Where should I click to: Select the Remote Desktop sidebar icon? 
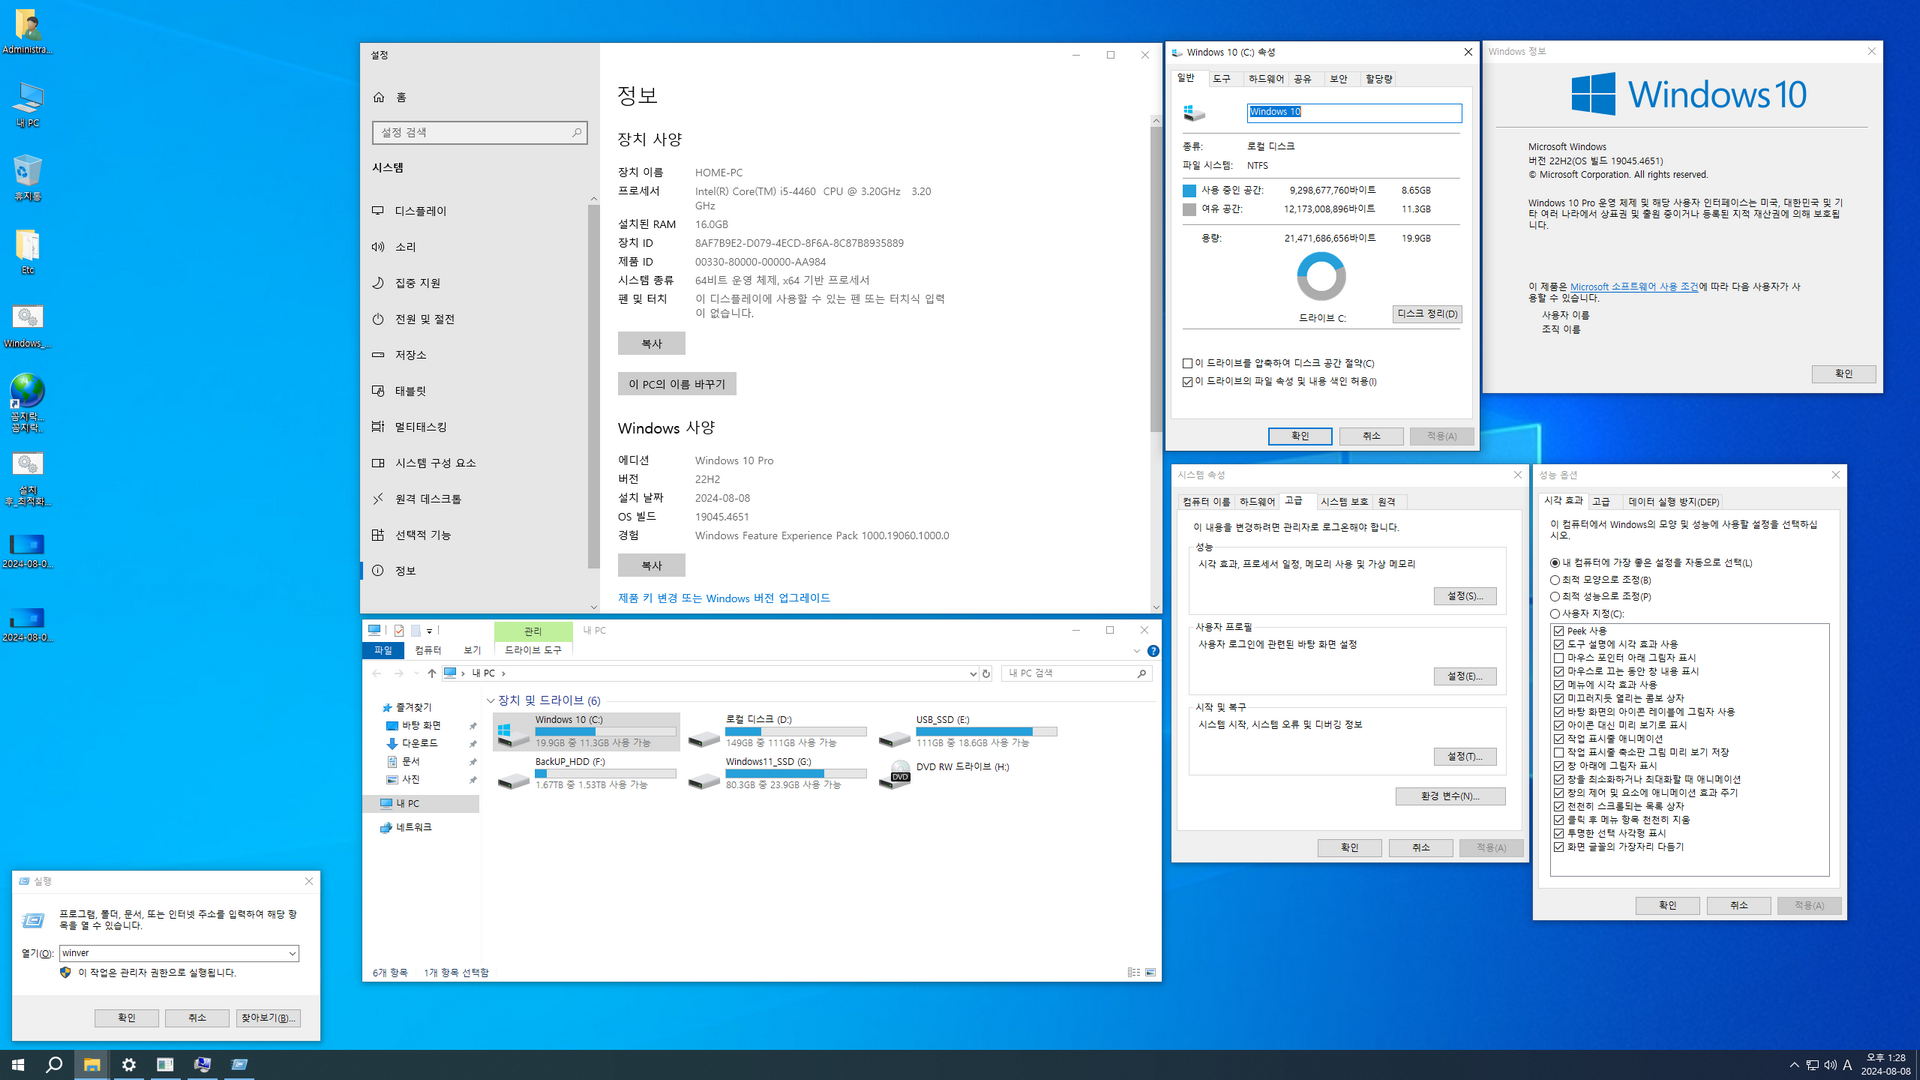coord(378,499)
